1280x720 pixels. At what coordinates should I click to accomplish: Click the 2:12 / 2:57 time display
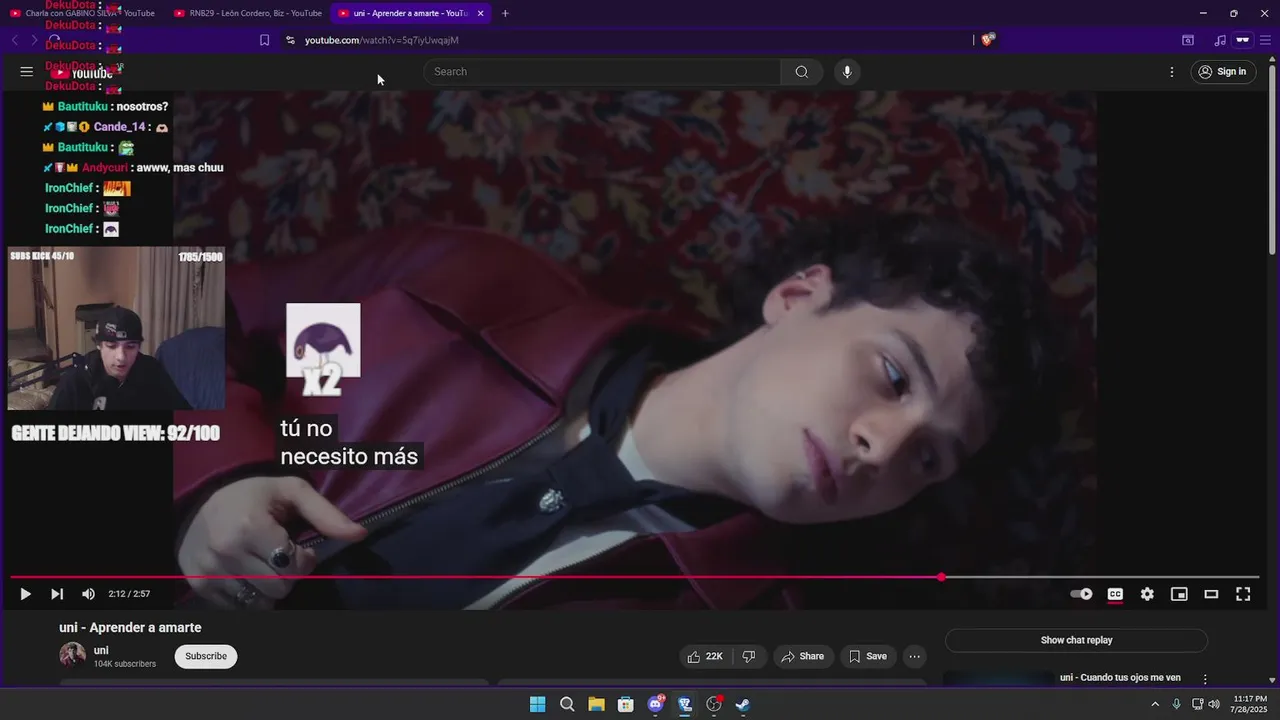(x=129, y=594)
